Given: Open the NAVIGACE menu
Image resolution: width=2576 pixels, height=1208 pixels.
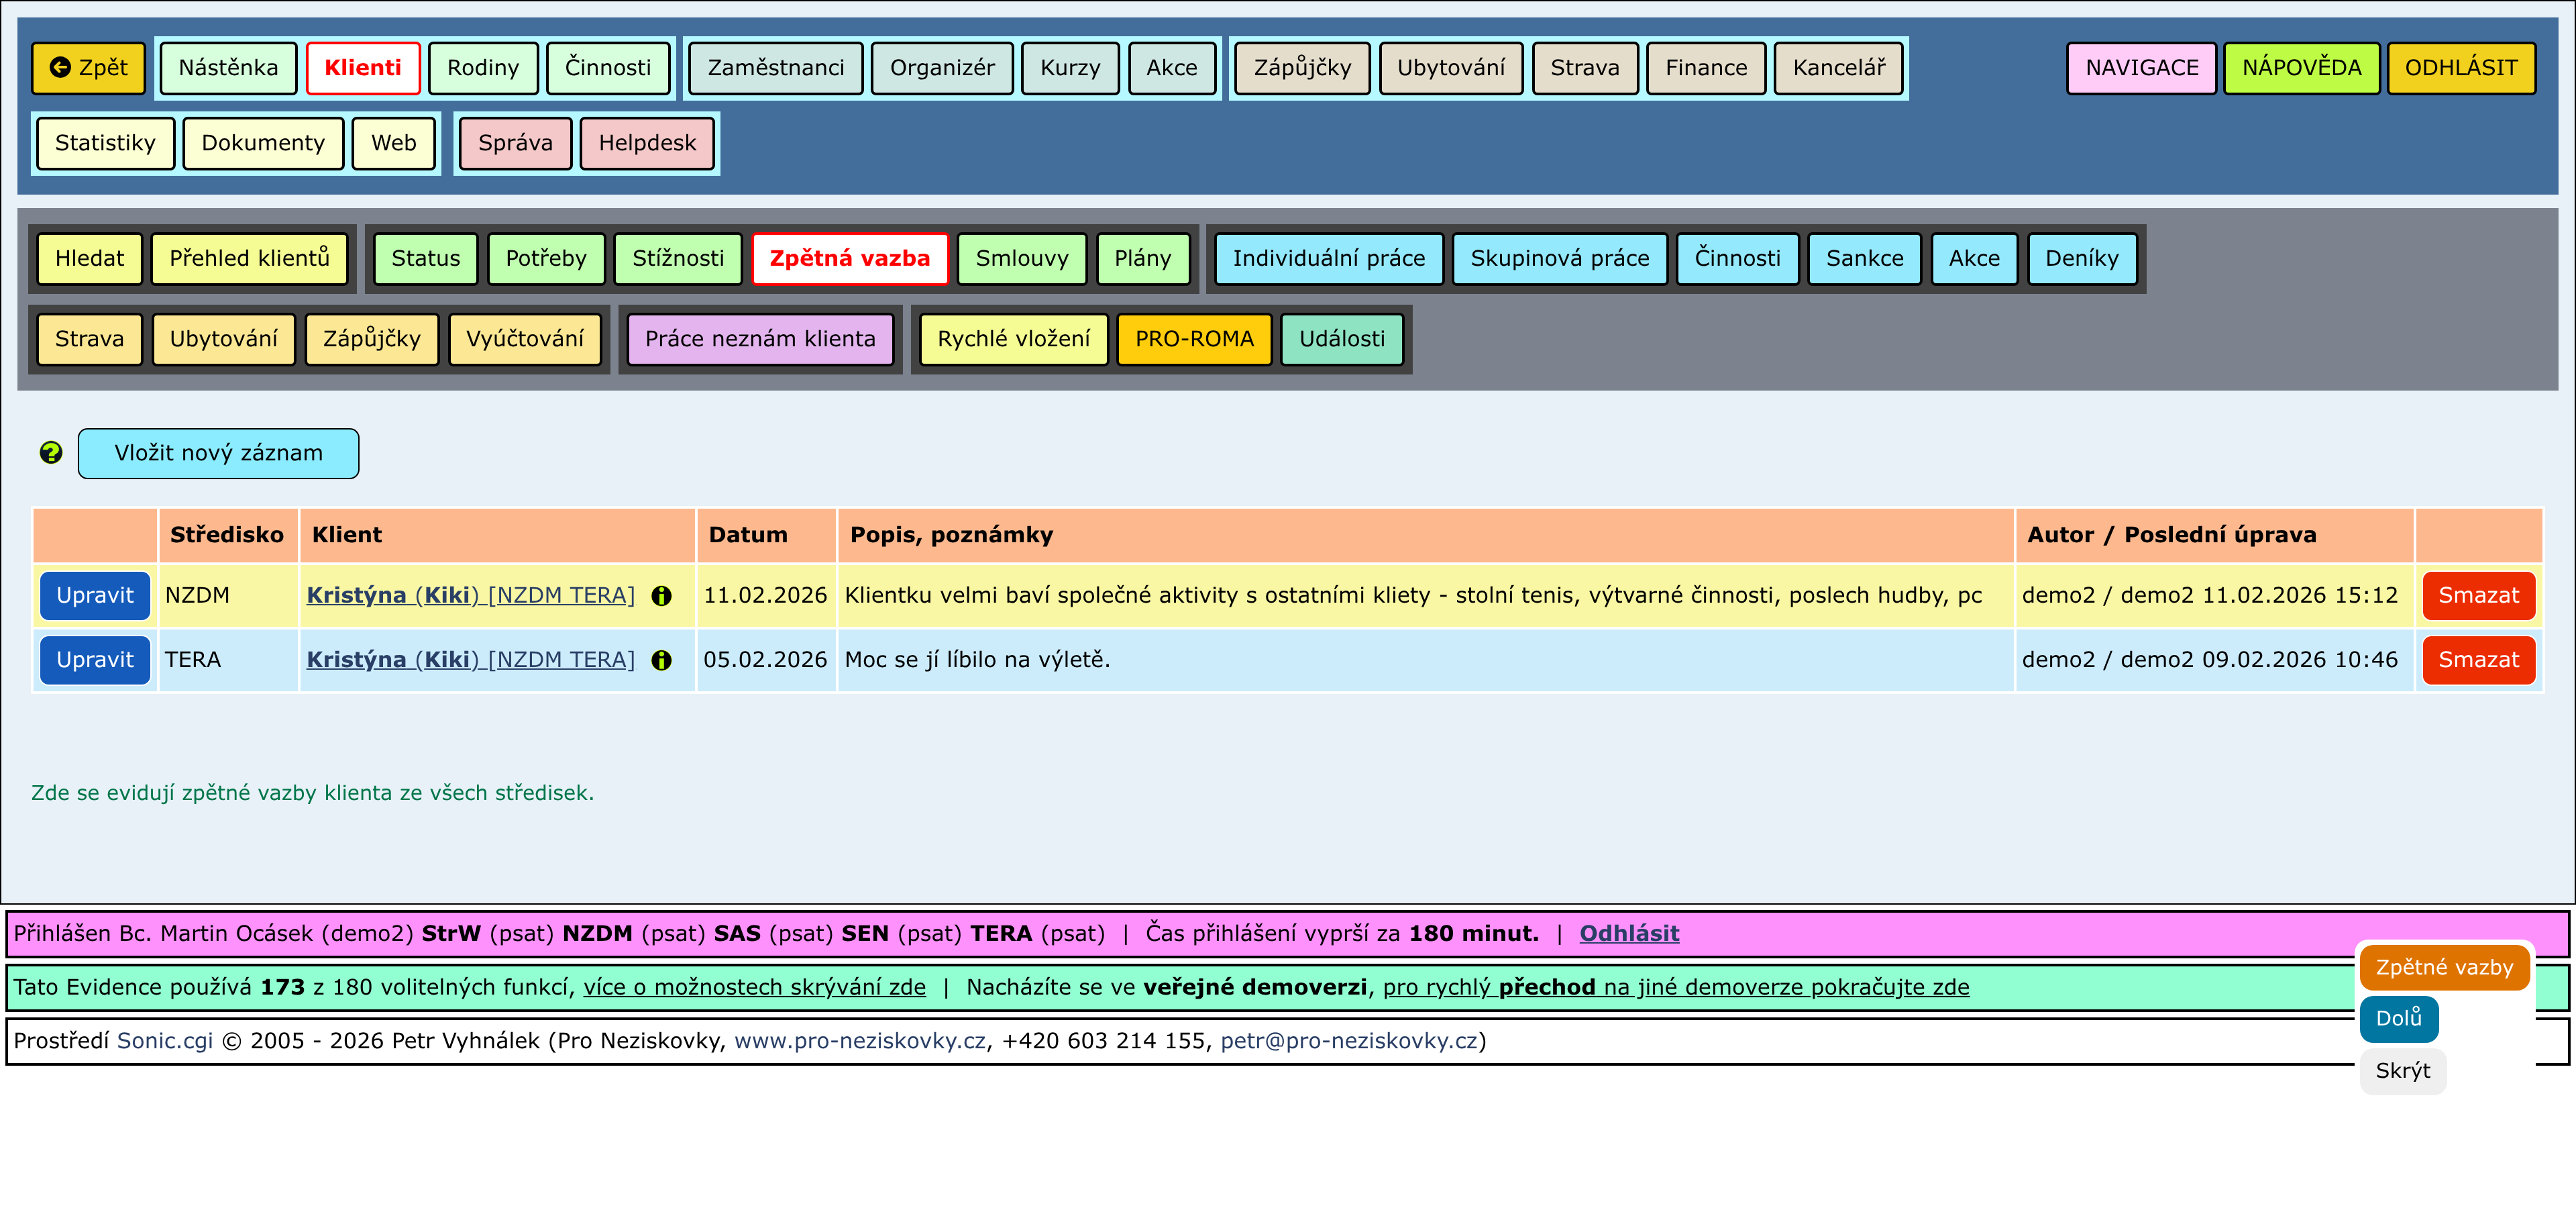Looking at the screenshot, I should click(2141, 68).
